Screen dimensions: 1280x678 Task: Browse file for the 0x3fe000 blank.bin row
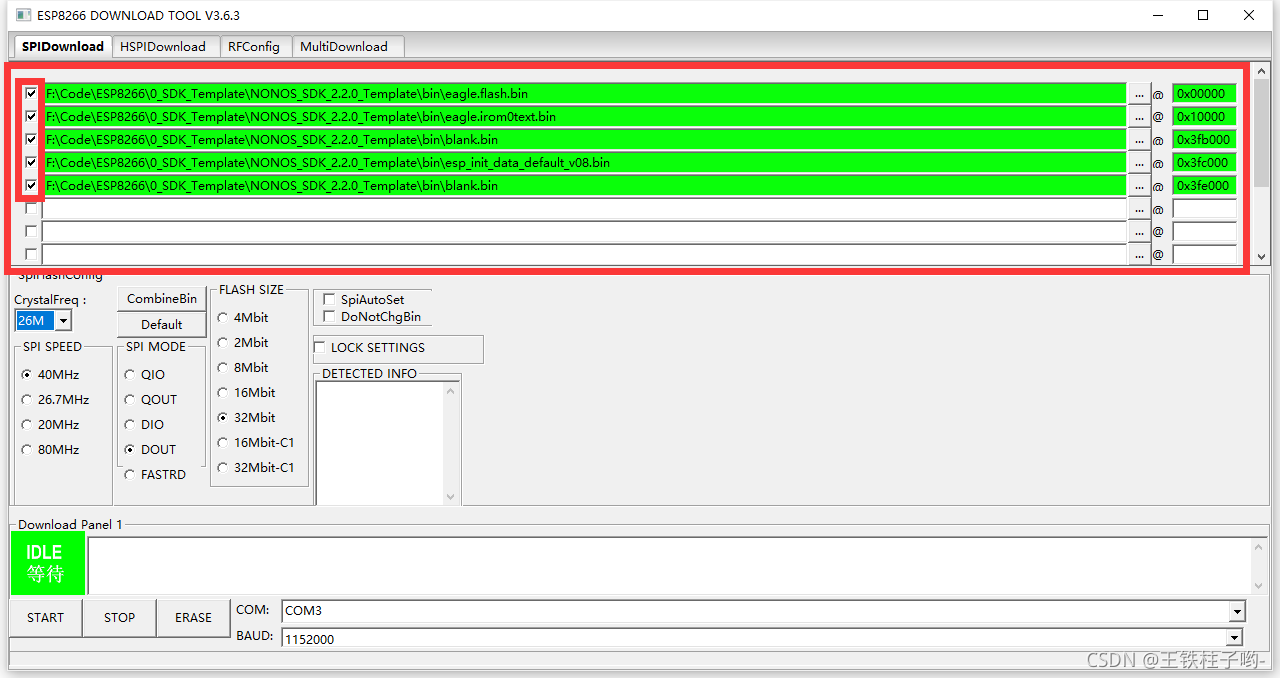click(1139, 185)
